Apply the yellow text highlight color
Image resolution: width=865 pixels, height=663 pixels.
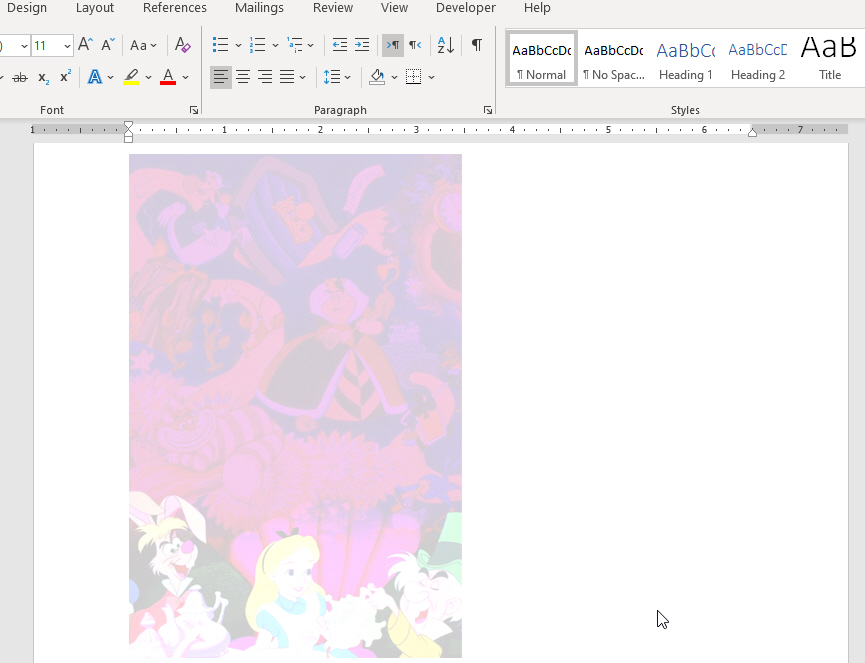[131, 77]
